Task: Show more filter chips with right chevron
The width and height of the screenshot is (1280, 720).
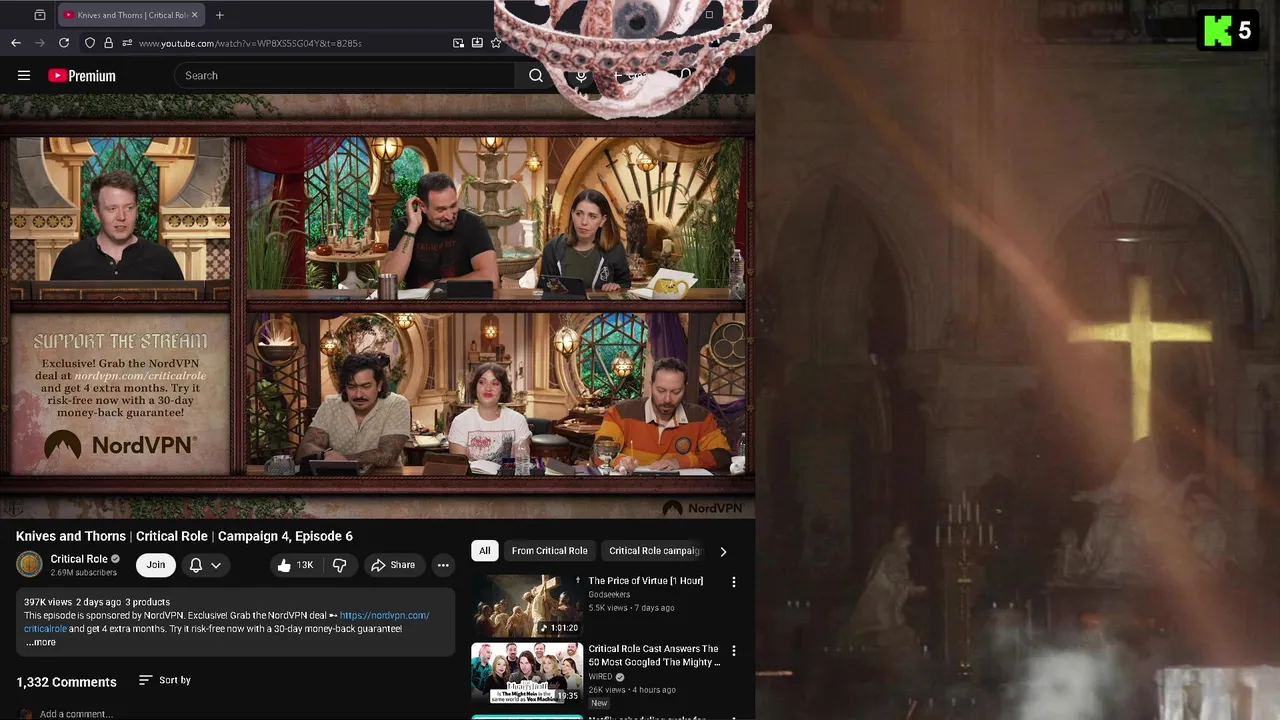Action: point(723,551)
